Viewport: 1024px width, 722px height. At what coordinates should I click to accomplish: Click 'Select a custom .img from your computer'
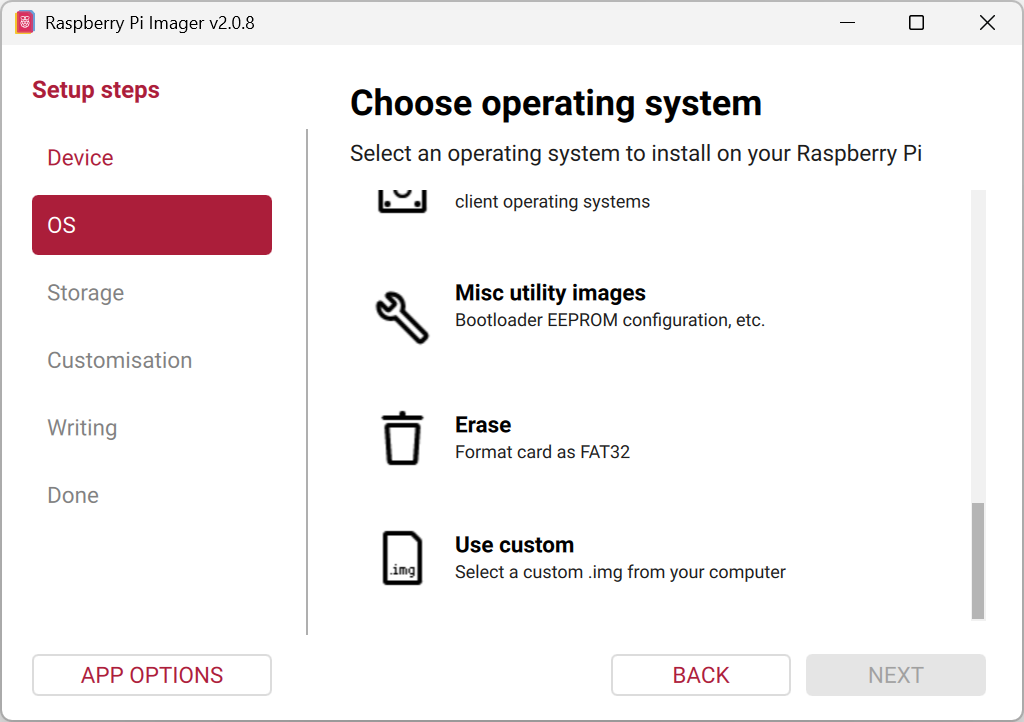[620, 573]
